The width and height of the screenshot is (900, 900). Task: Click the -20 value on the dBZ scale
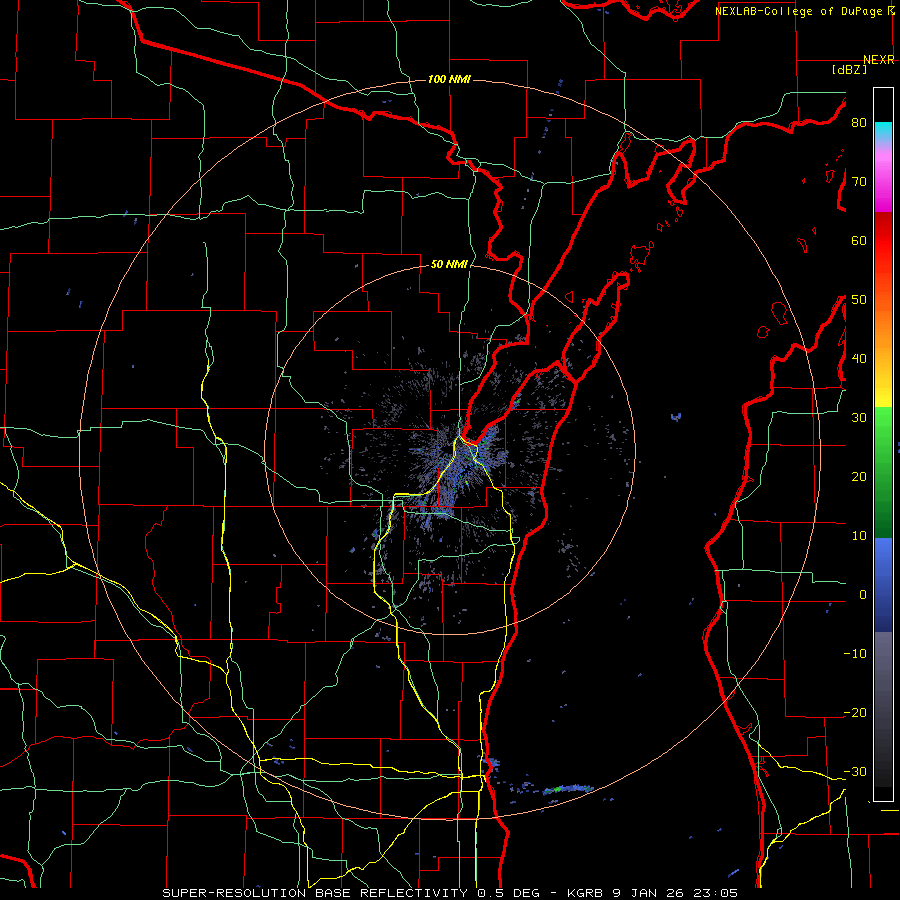click(855, 712)
